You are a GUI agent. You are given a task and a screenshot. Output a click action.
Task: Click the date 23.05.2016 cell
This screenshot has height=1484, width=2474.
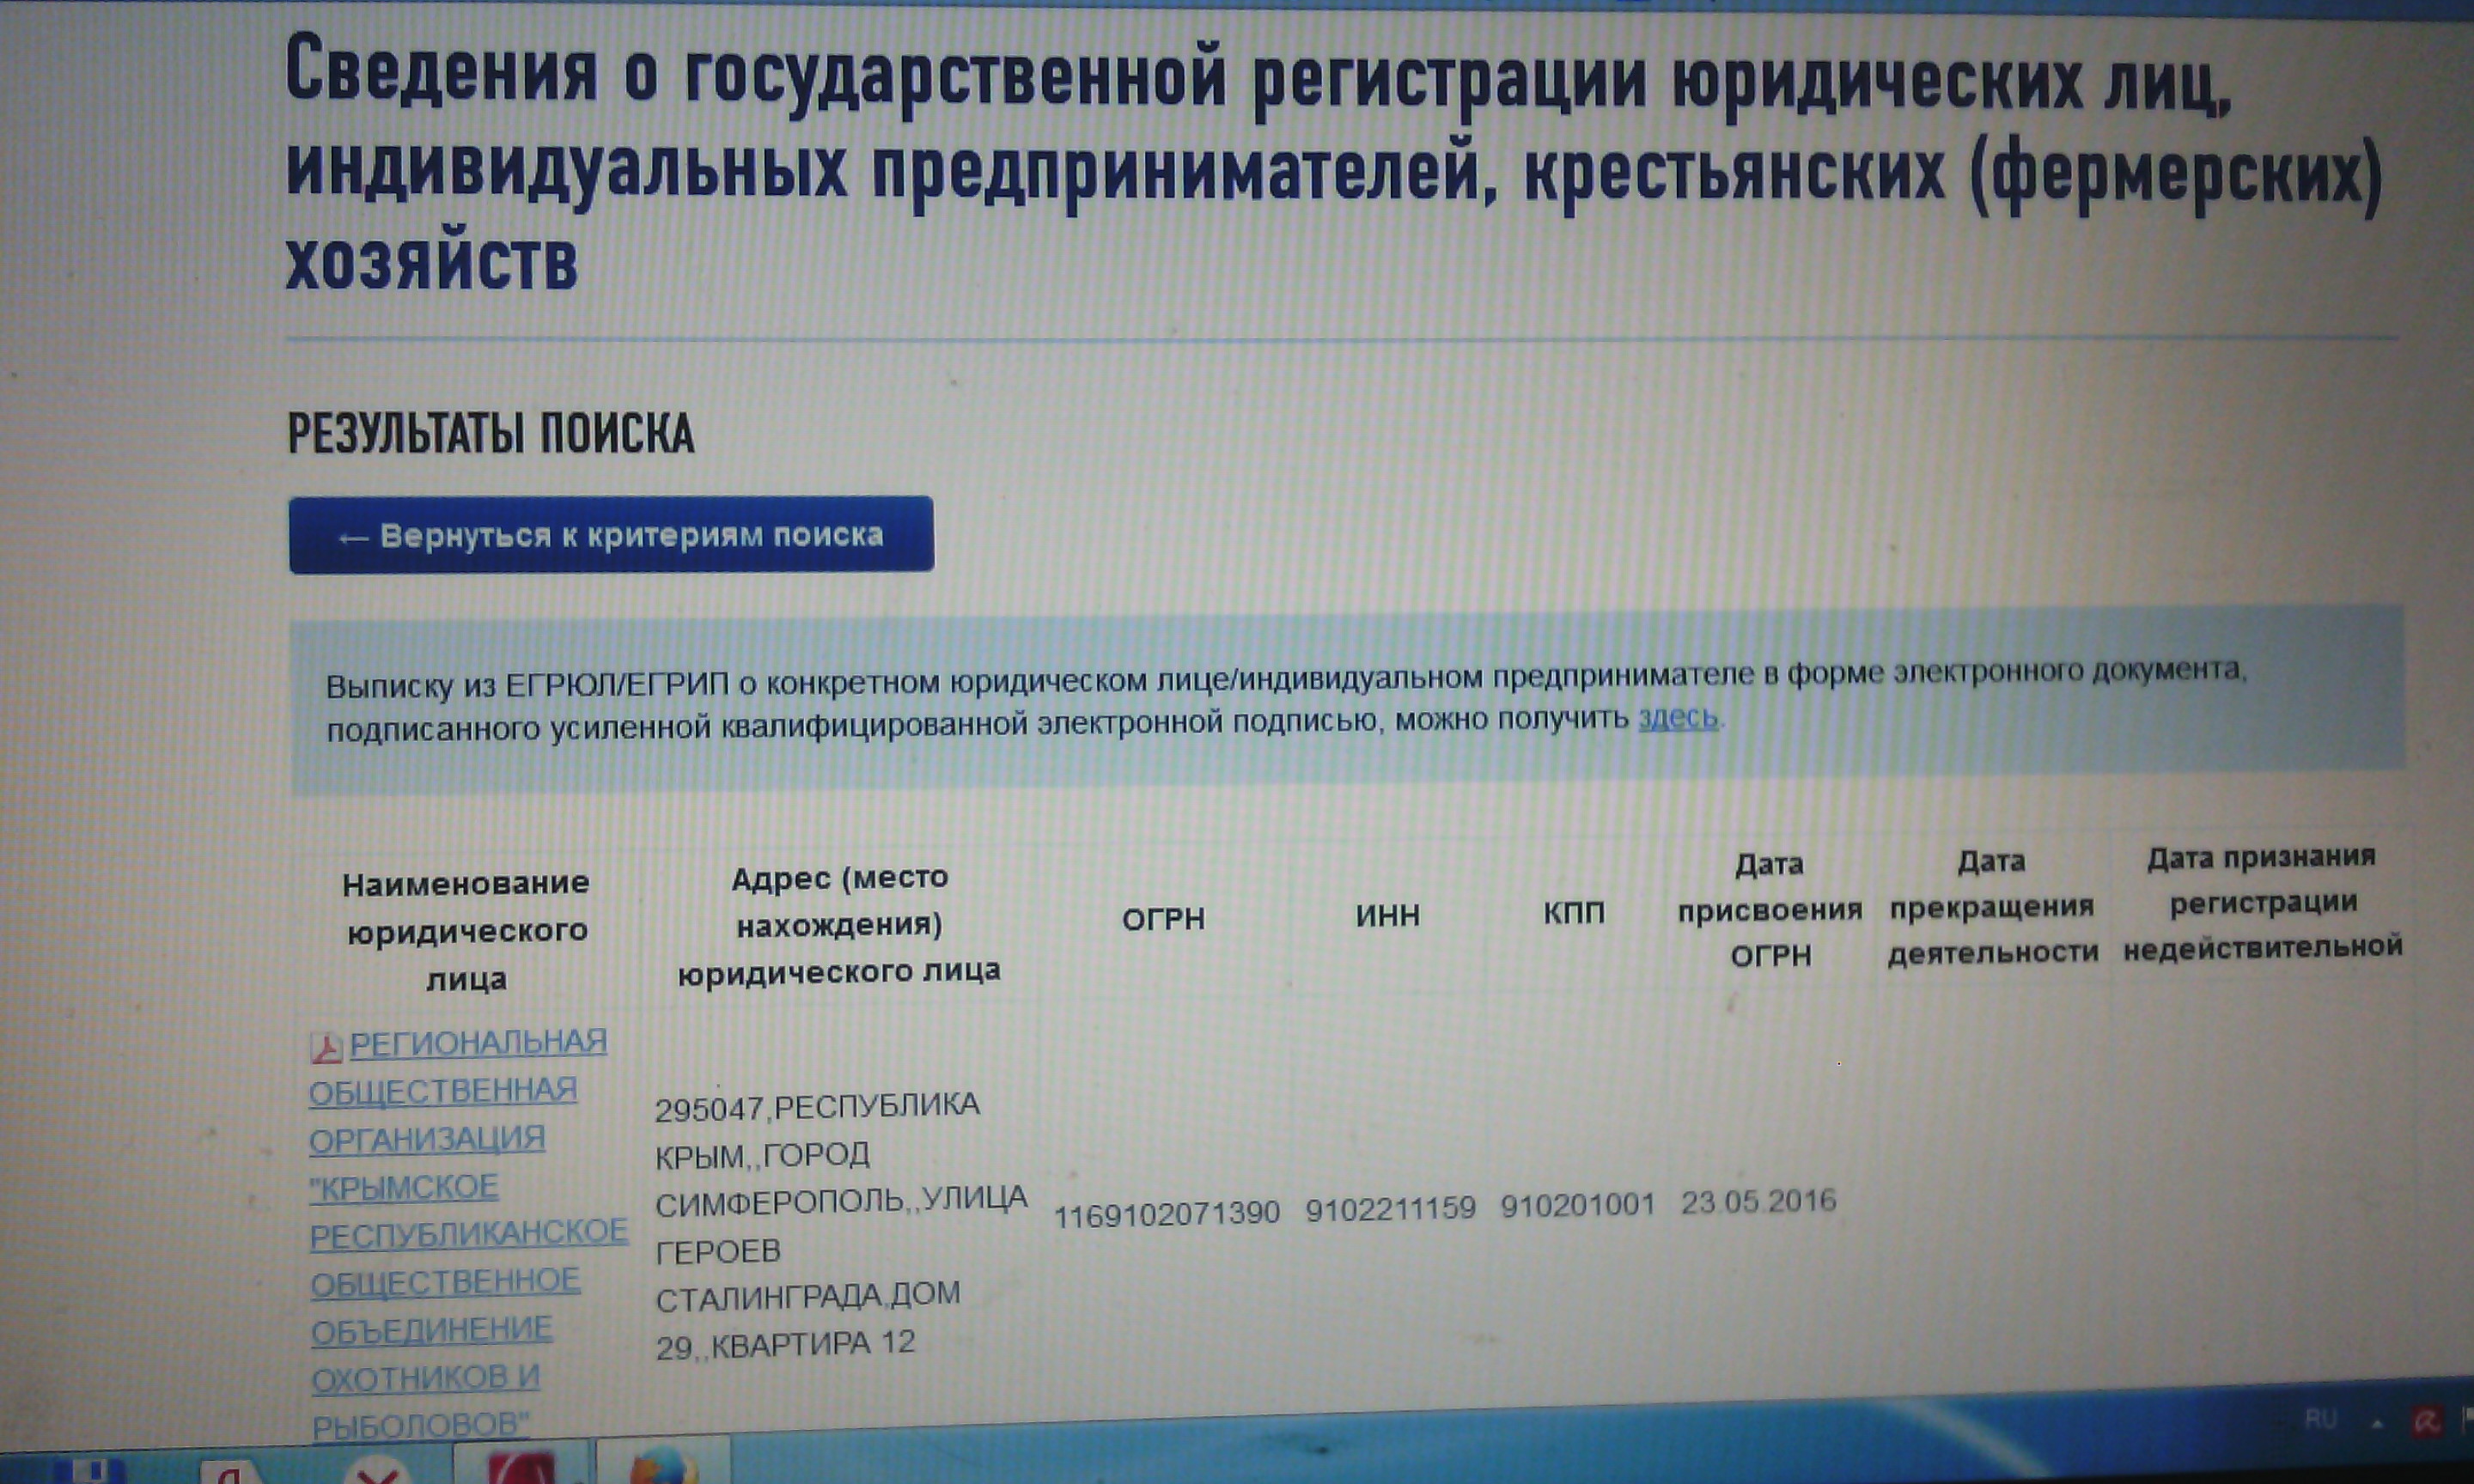coord(1758,1201)
